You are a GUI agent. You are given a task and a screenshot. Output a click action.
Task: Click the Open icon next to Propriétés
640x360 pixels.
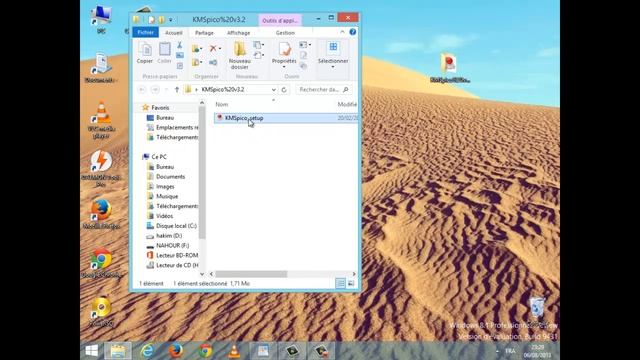(x=304, y=44)
